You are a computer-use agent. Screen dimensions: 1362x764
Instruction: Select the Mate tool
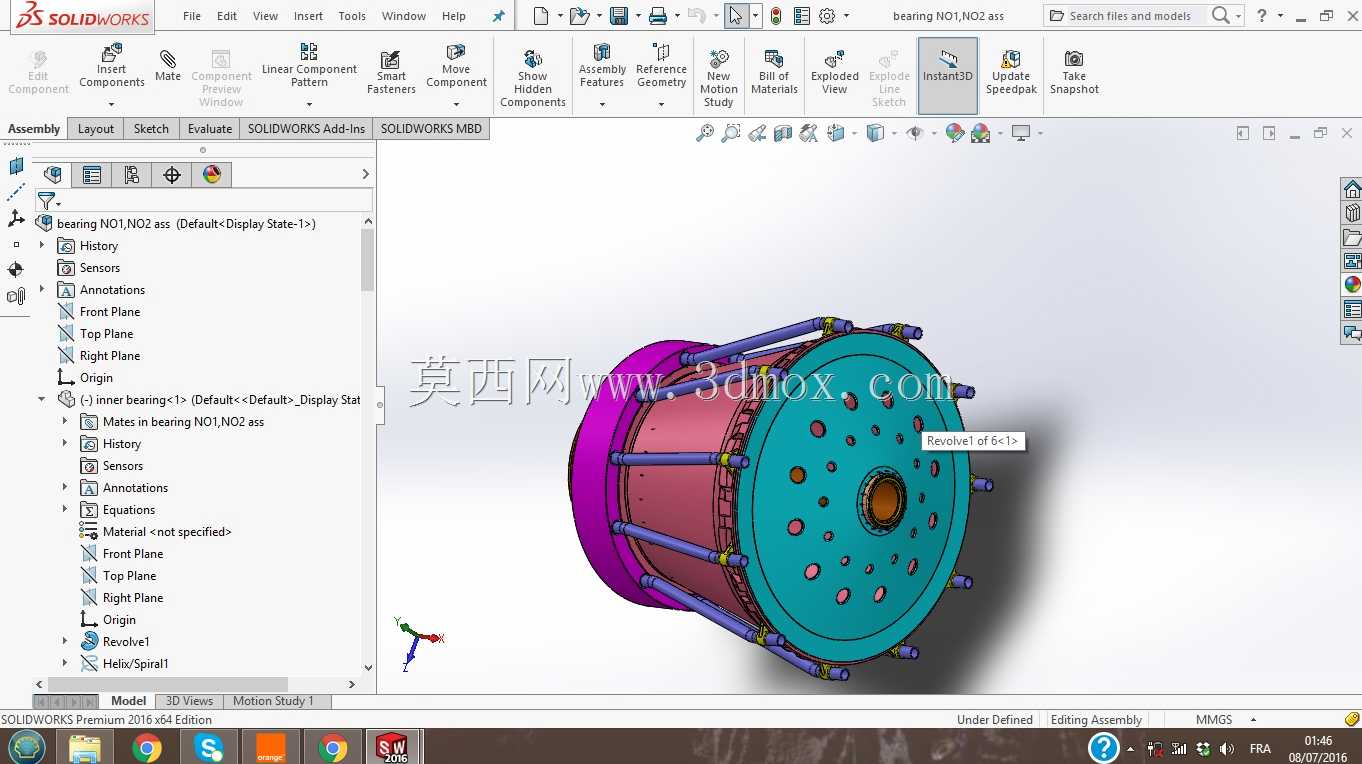pyautogui.click(x=168, y=65)
